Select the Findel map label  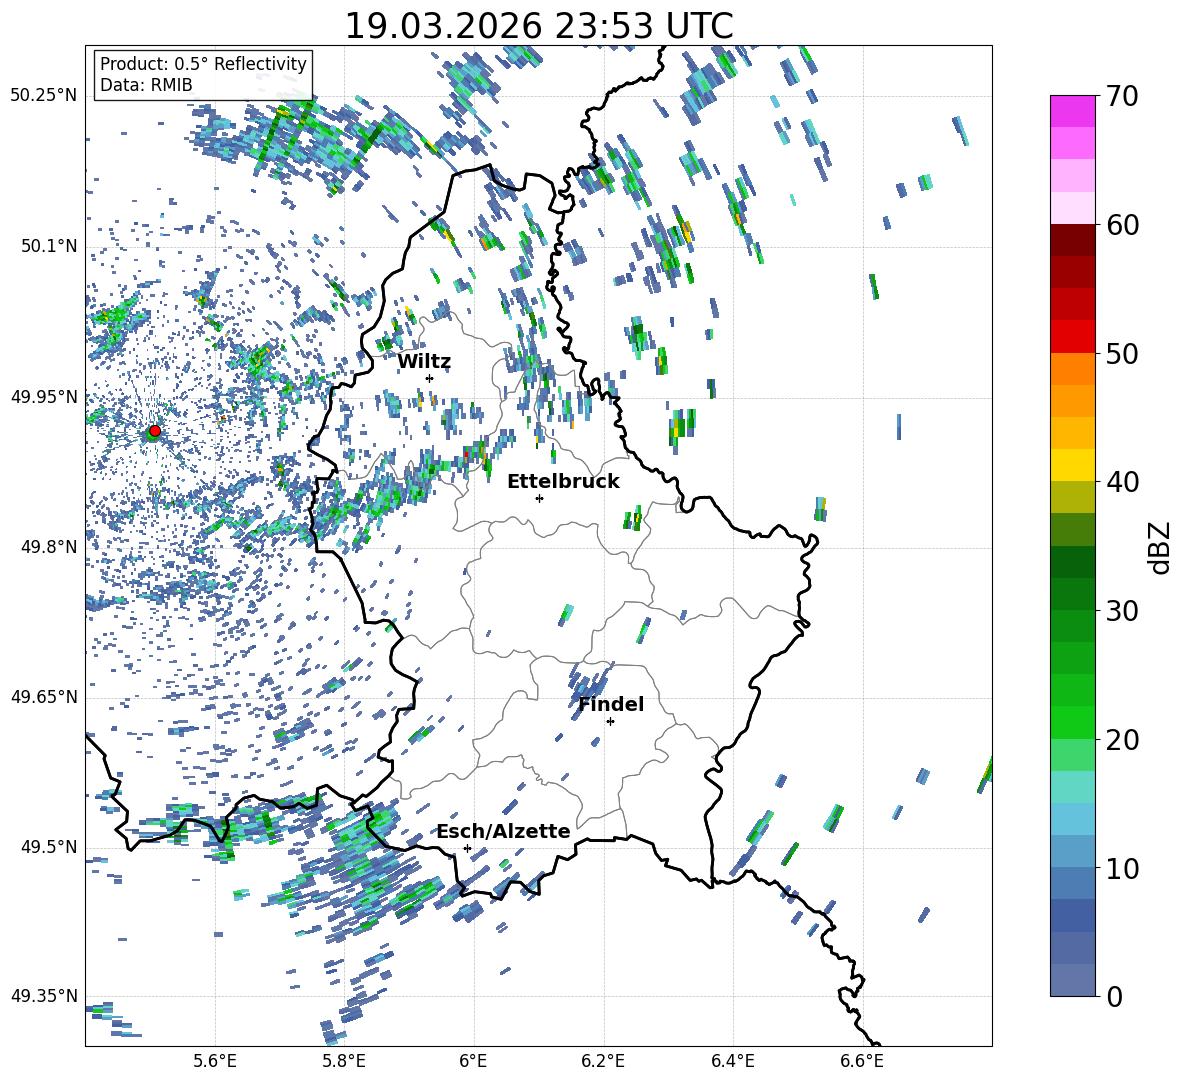coord(611,705)
